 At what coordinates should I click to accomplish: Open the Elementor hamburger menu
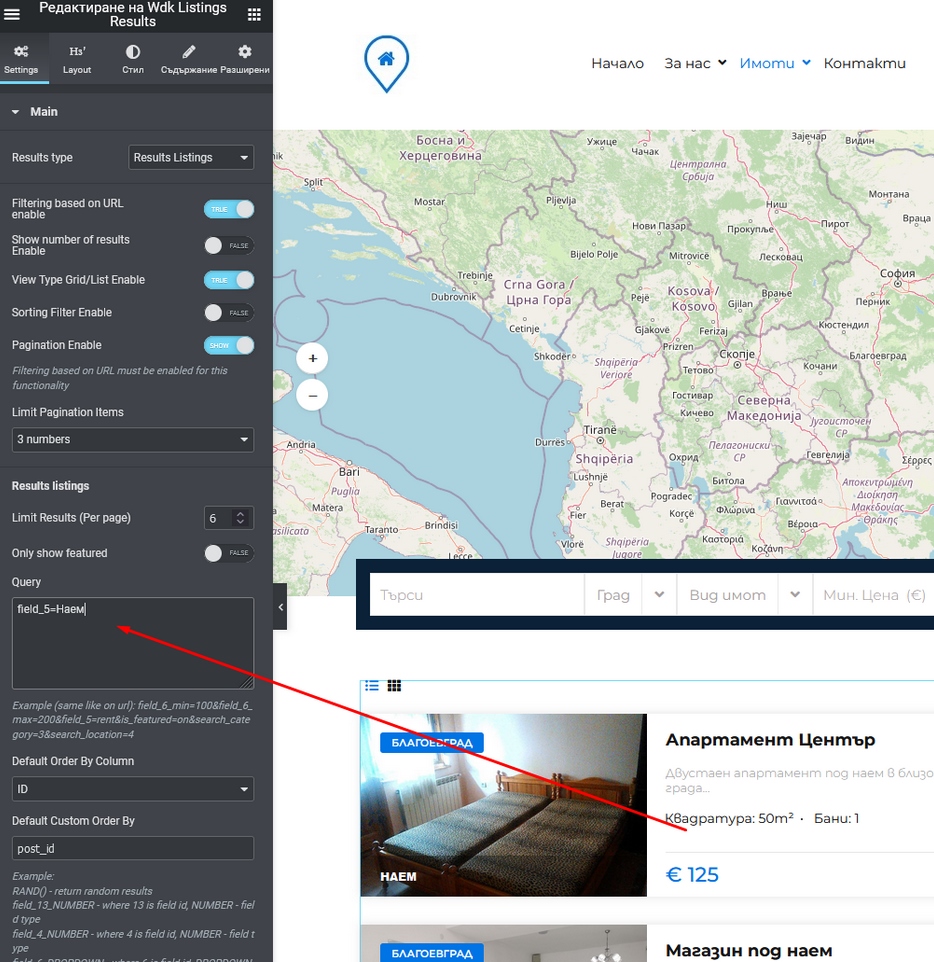[x=12, y=13]
